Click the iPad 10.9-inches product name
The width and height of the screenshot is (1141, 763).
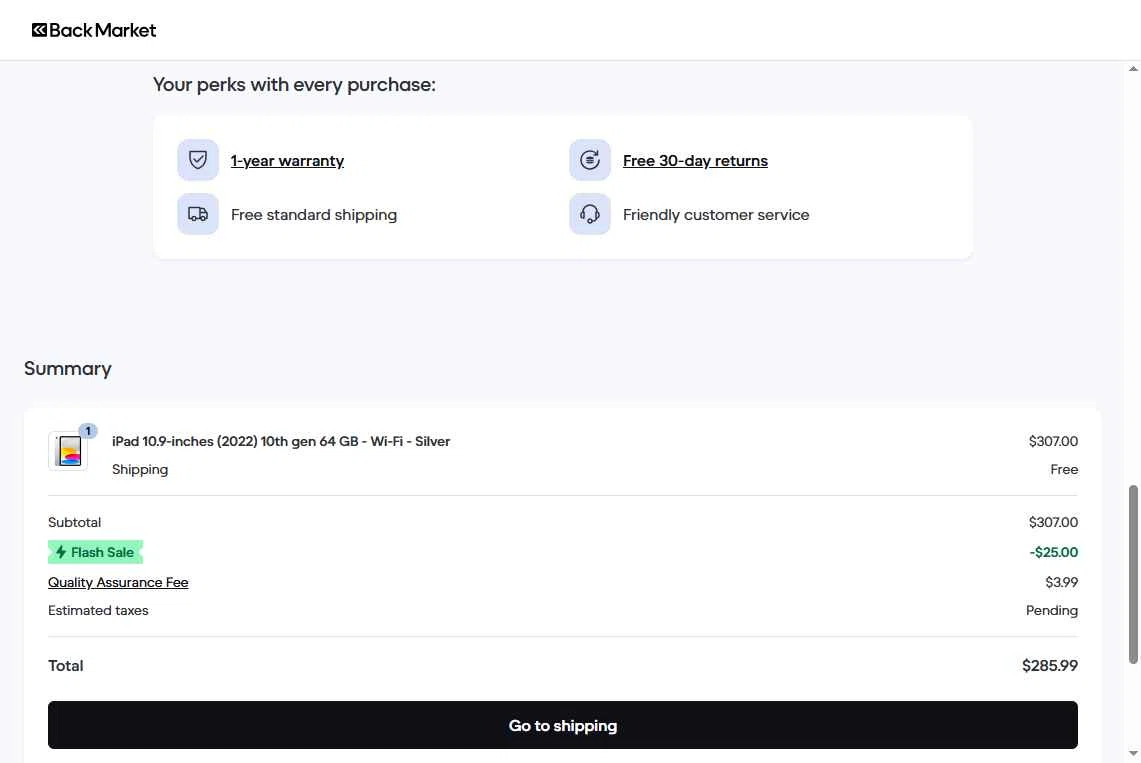pyautogui.click(x=281, y=442)
